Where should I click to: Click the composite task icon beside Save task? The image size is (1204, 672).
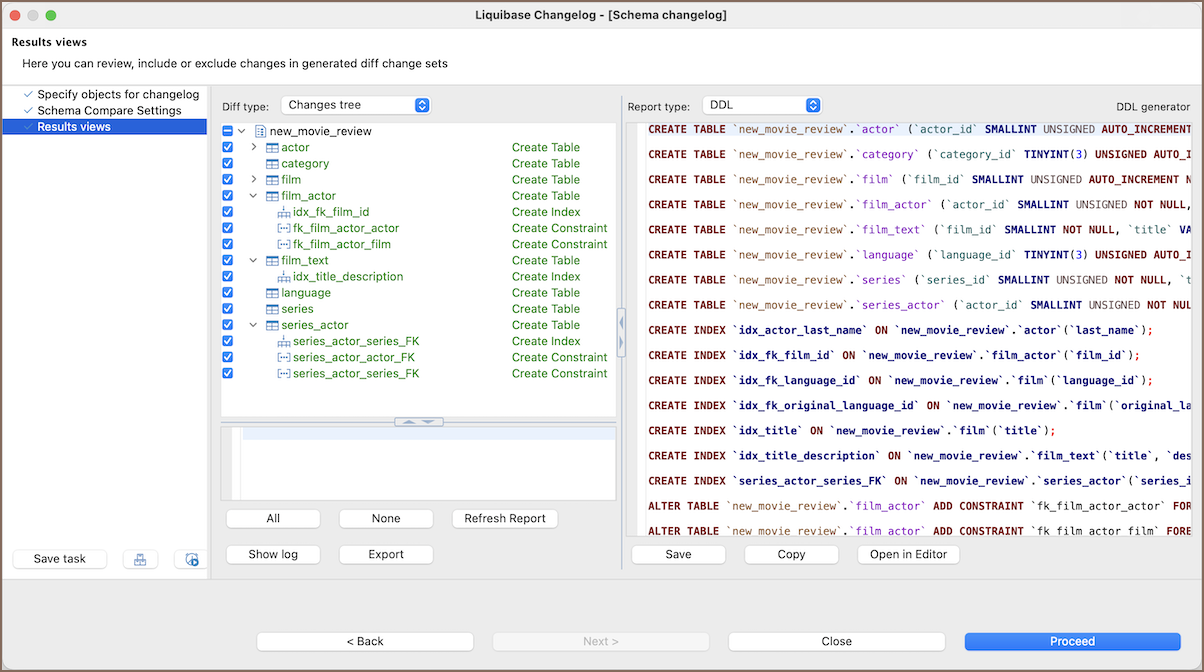click(140, 559)
